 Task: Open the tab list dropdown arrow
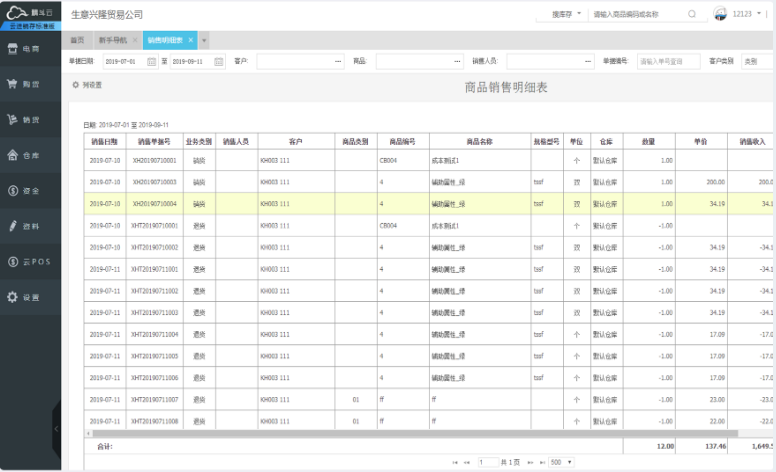(x=204, y=40)
